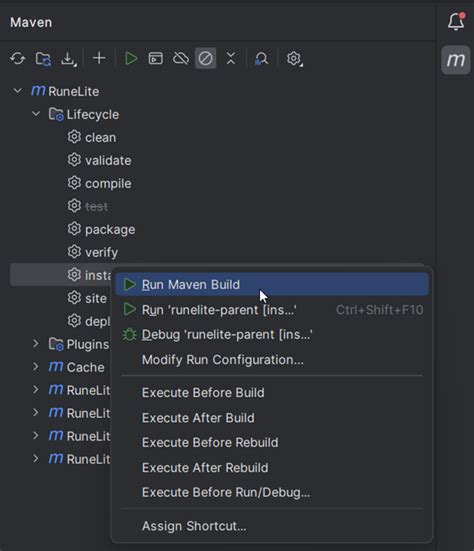Select Execute Before Run/Debug...
Image resolution: width=474 pixels, height=551 pixels.
pos(272,492)
